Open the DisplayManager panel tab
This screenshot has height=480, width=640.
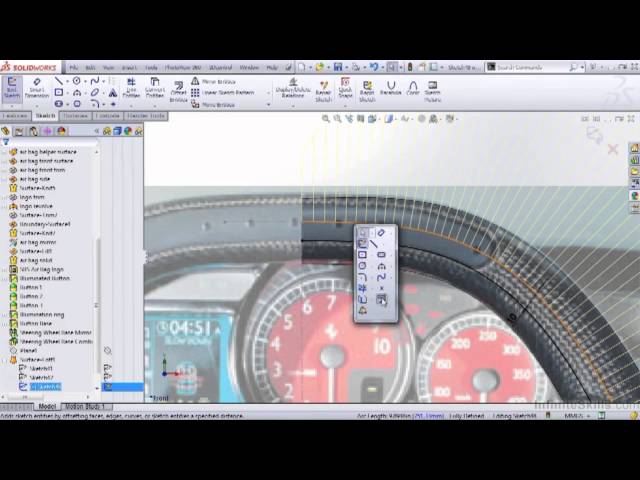click(x=62, y=131)
